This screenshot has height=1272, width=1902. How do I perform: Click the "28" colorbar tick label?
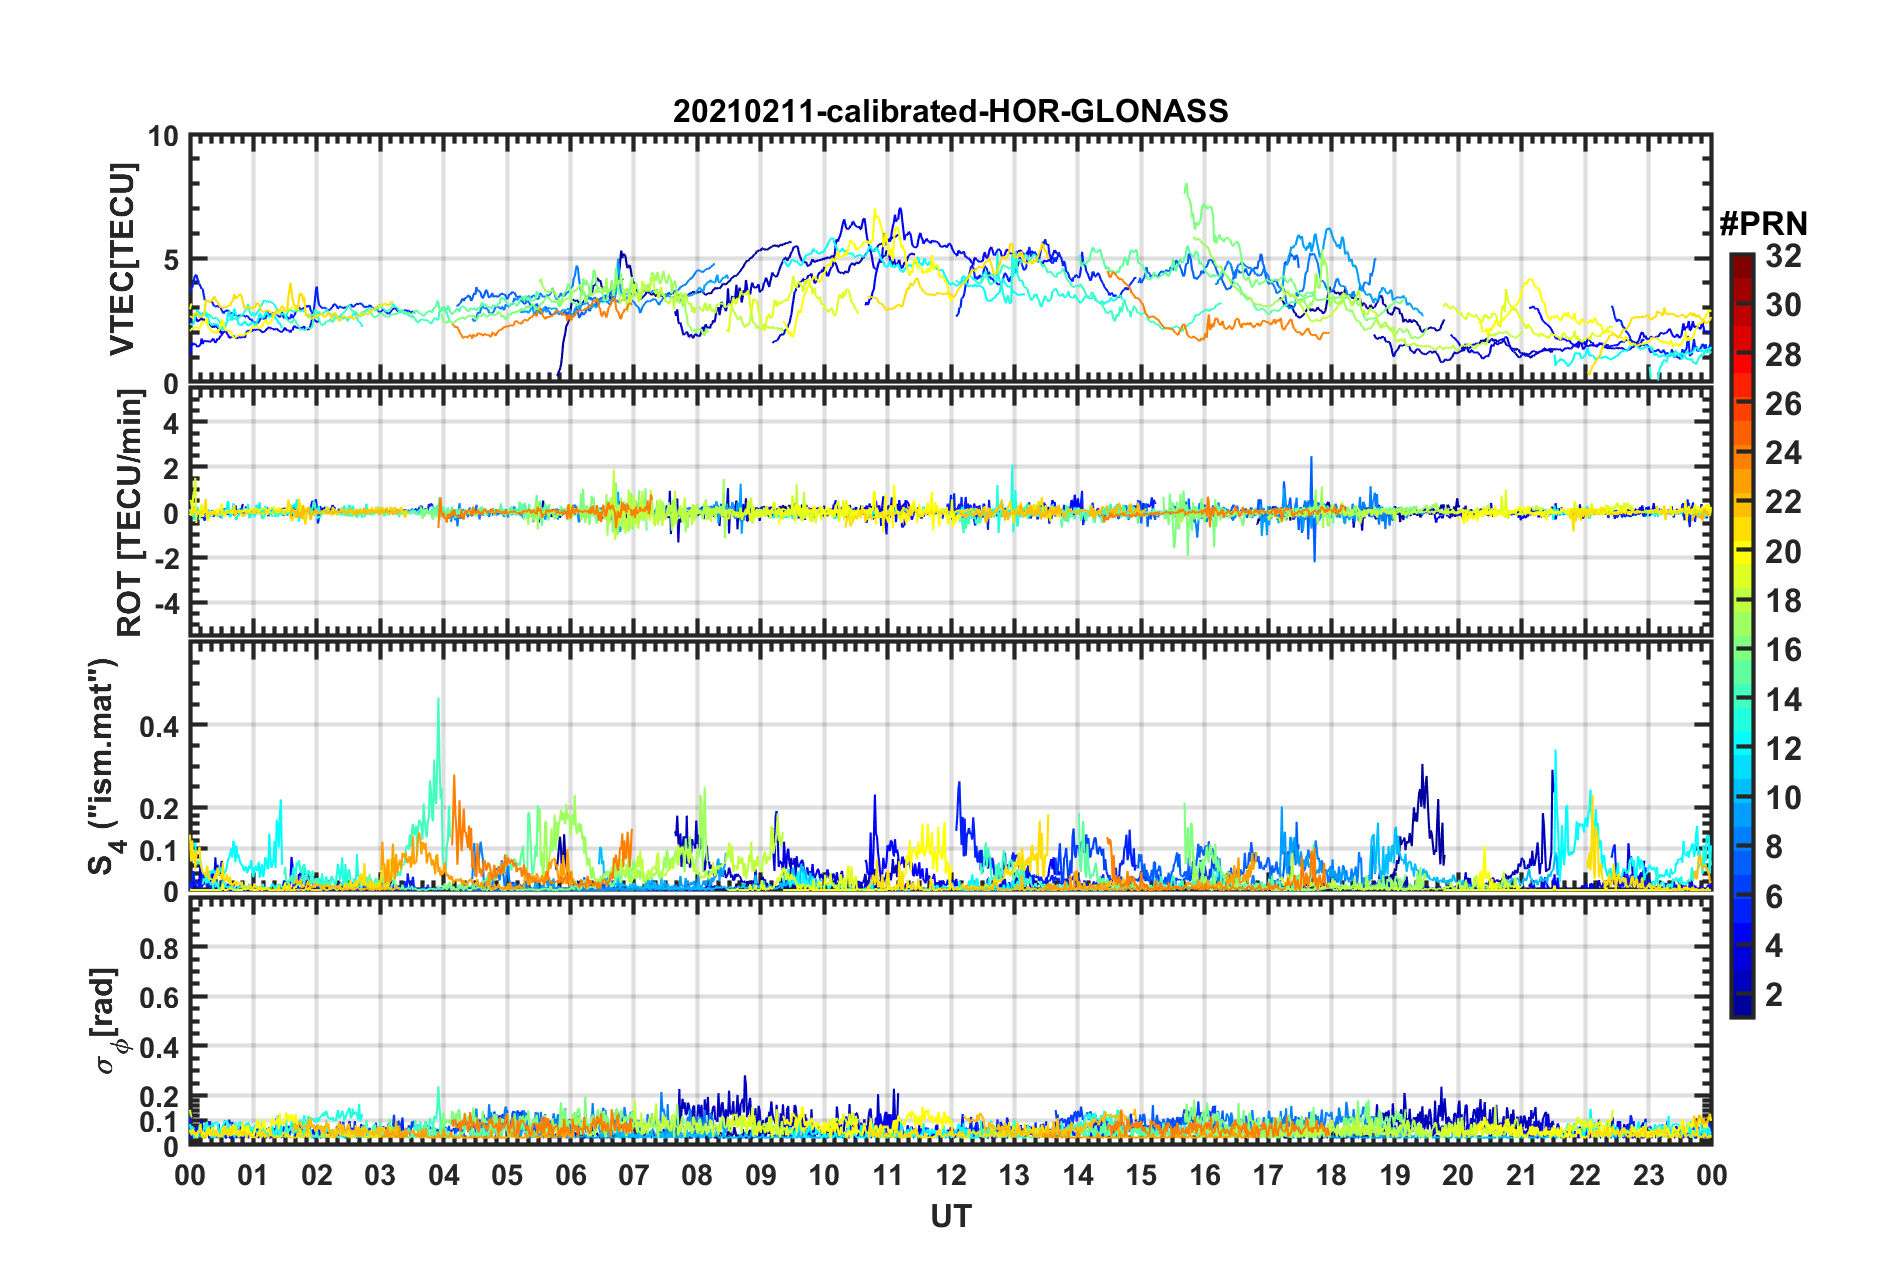pyautogui.click(x=1783, y=355)
